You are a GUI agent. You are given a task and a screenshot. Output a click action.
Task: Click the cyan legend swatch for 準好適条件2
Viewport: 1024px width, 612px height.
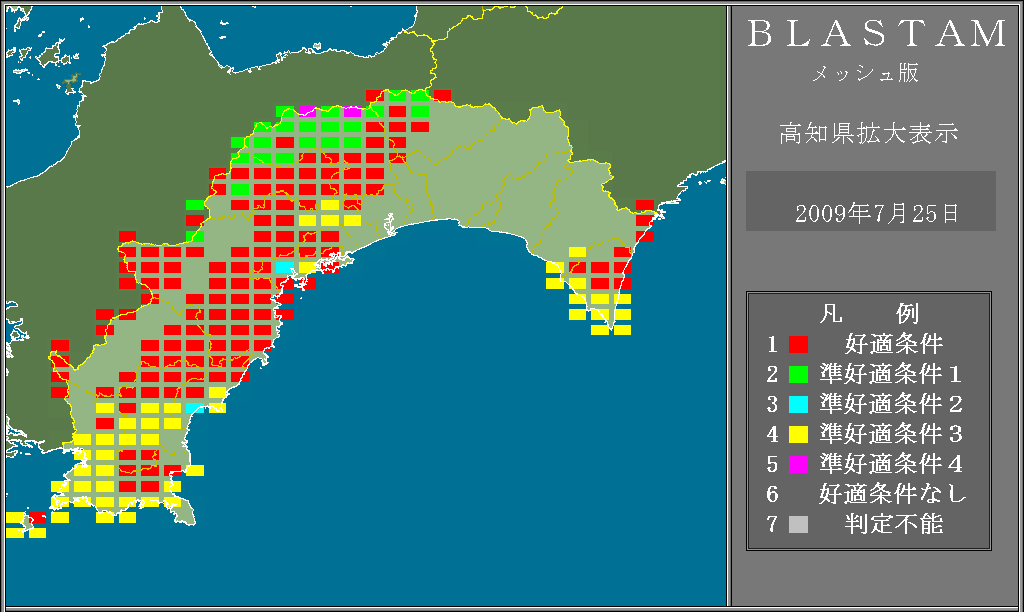[x=798, y=404]
